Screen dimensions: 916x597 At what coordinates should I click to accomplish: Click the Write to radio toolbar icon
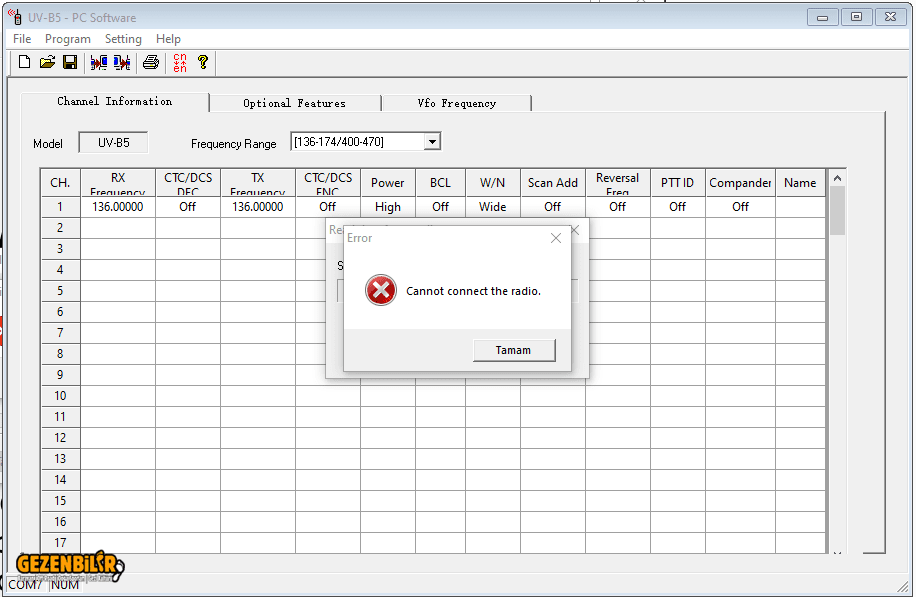(122, 62)
